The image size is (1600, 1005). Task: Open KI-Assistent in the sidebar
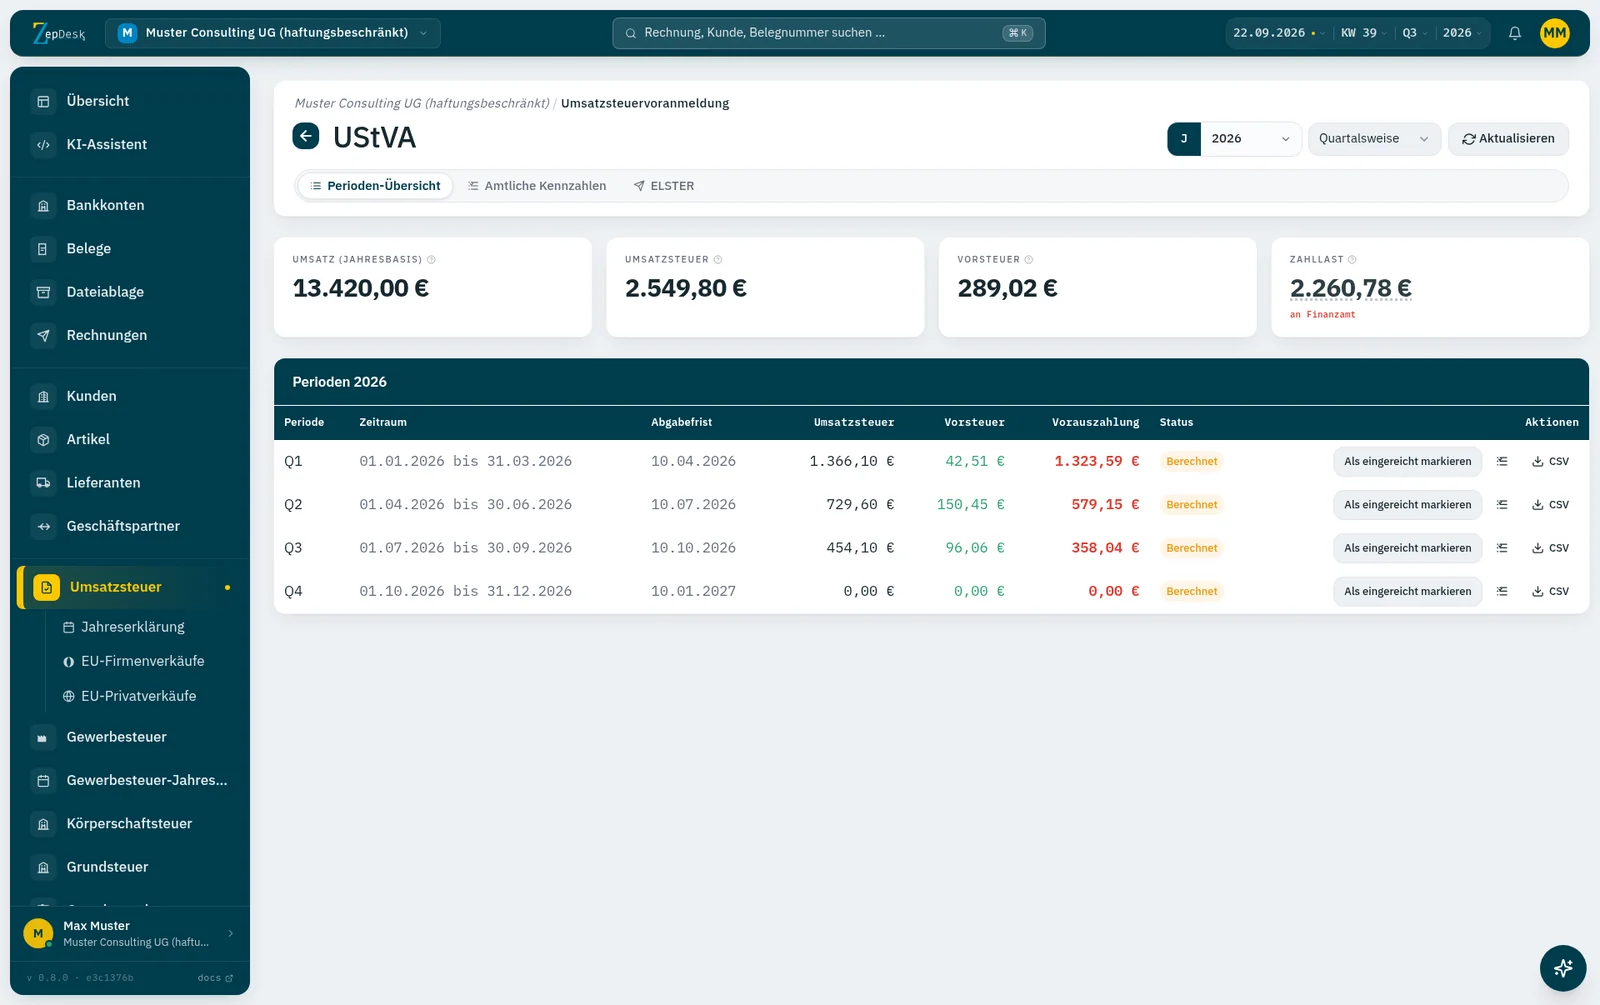(x=130, y=145)
